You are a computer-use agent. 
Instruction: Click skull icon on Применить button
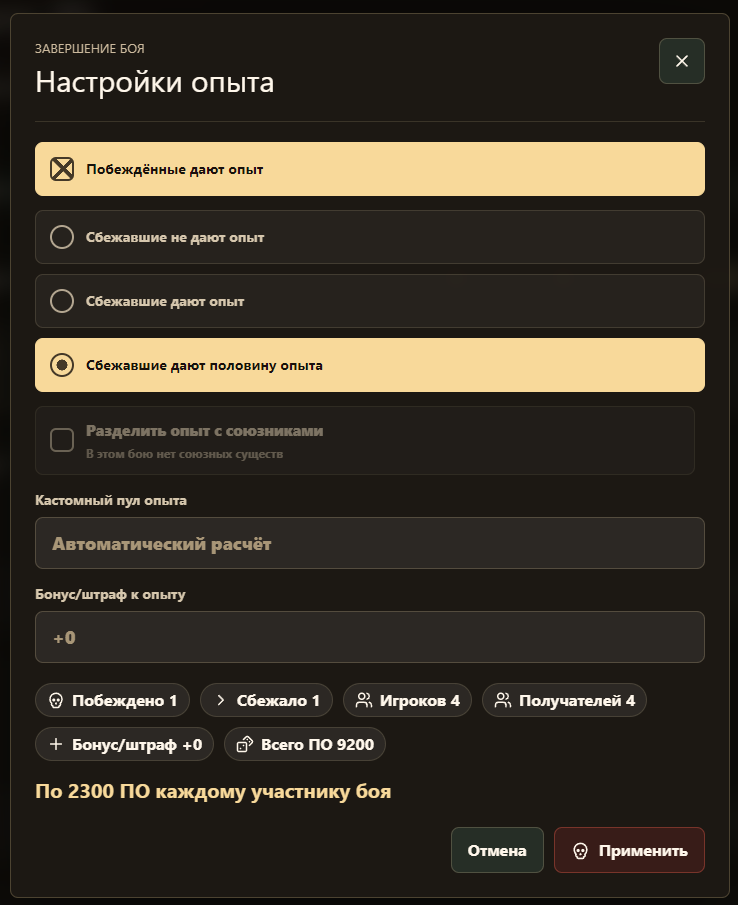(580, 851)
